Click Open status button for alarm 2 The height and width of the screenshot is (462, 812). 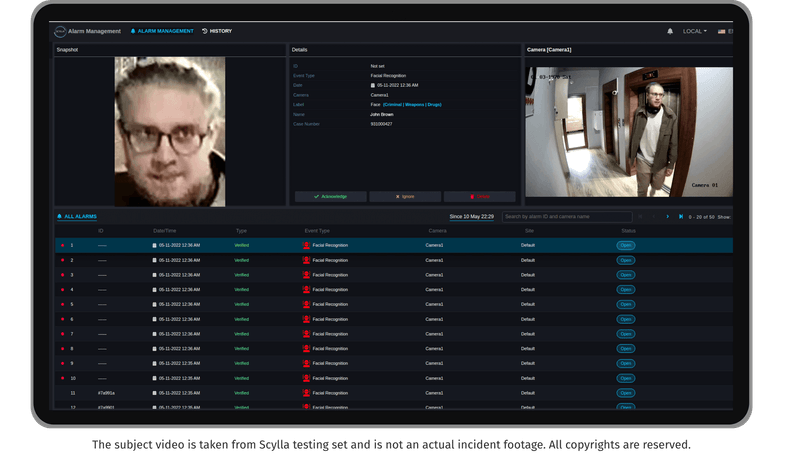[x=626, y=261]
